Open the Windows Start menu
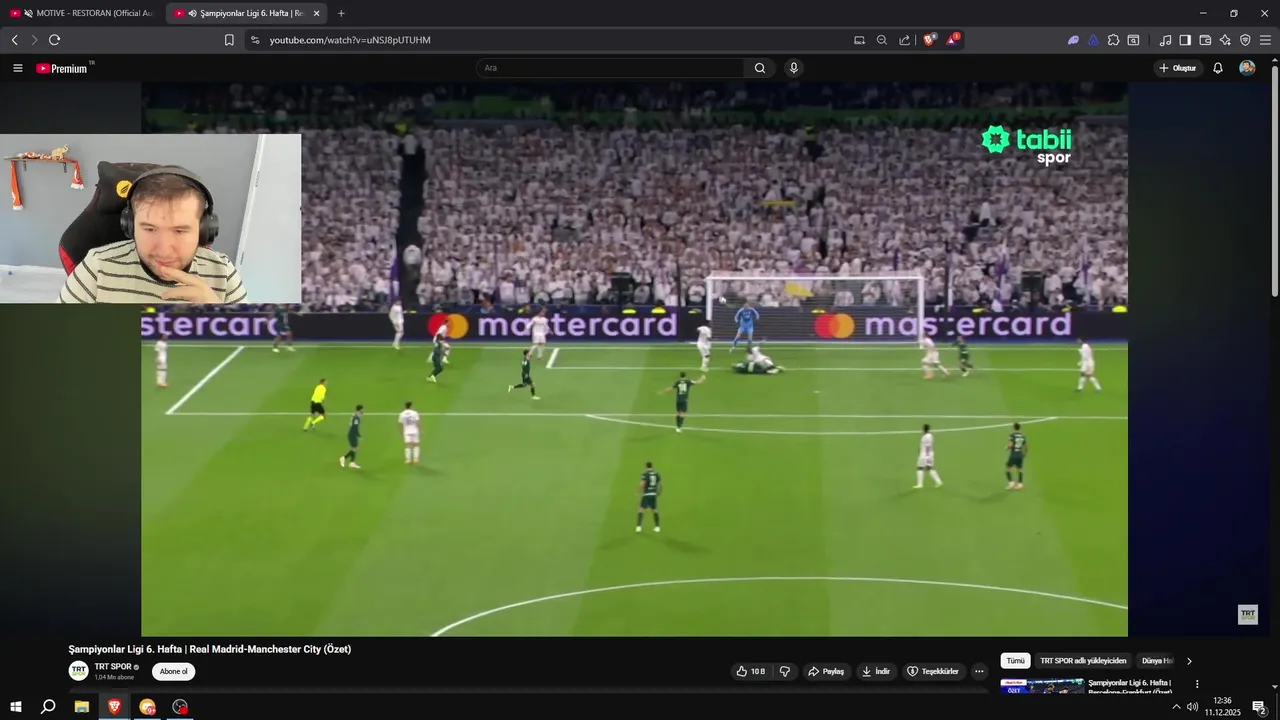This screenshot has width=1280, height=720. click(x=15, y=707)
